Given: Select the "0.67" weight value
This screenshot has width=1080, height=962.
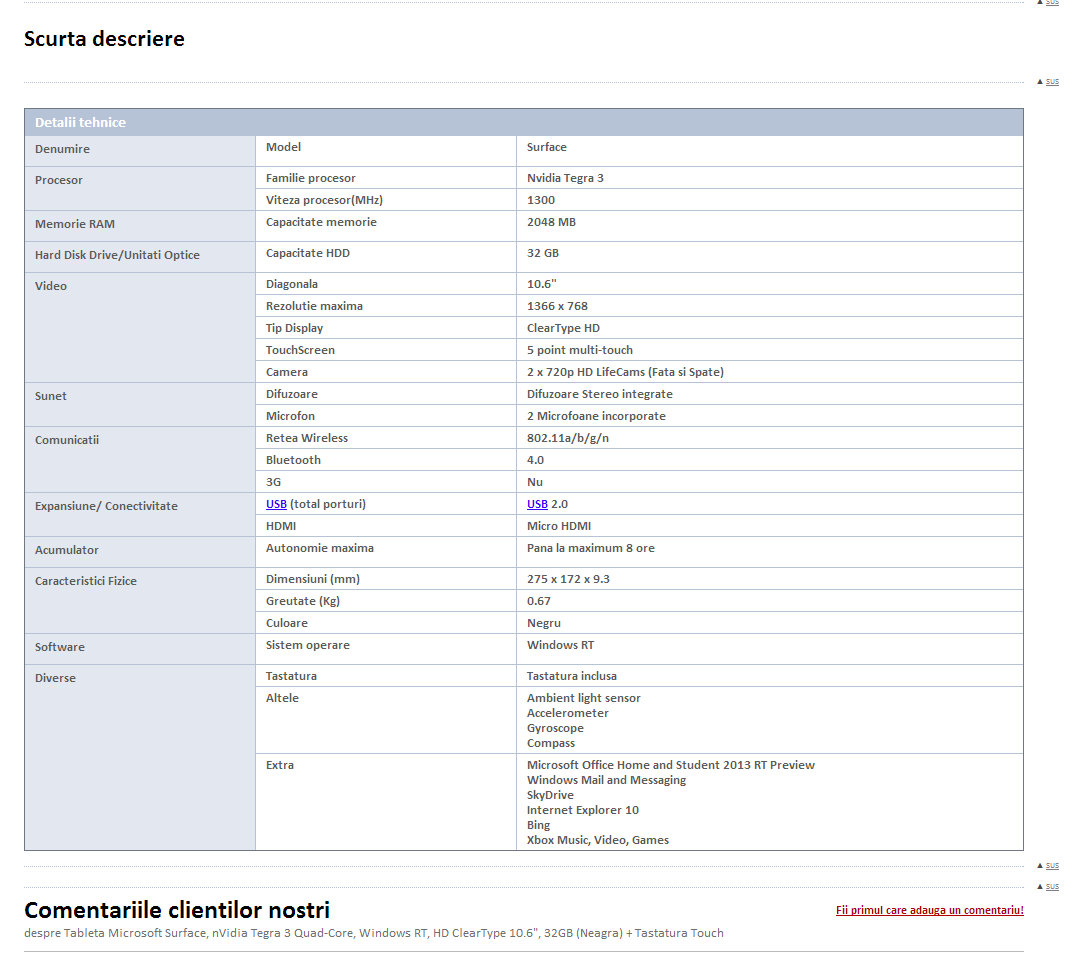Looking at the screenshot, I should tap(539, 601).
